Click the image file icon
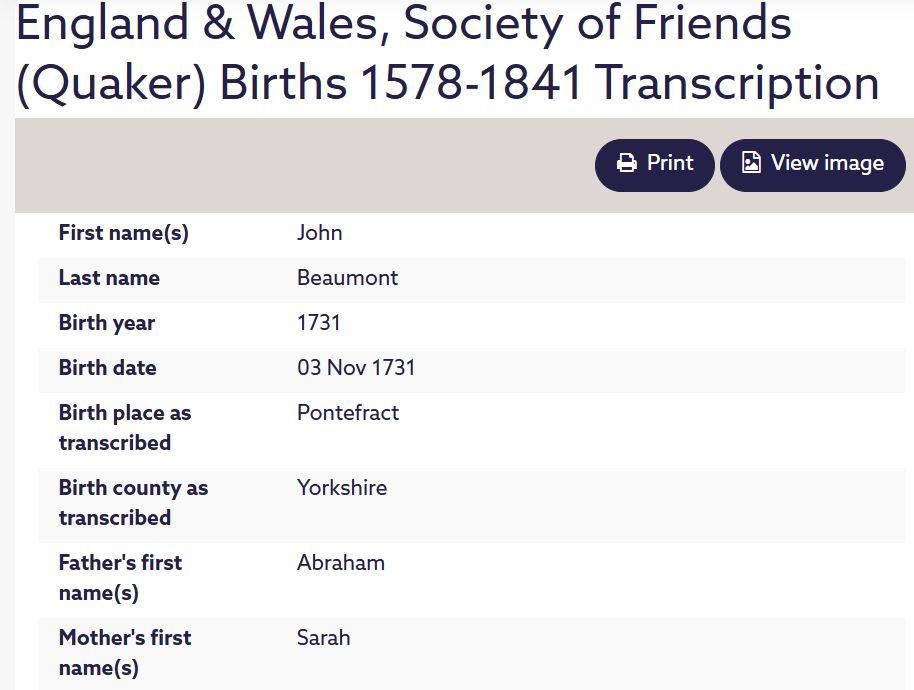Screen dimensions: 914x690 (751, 163)
